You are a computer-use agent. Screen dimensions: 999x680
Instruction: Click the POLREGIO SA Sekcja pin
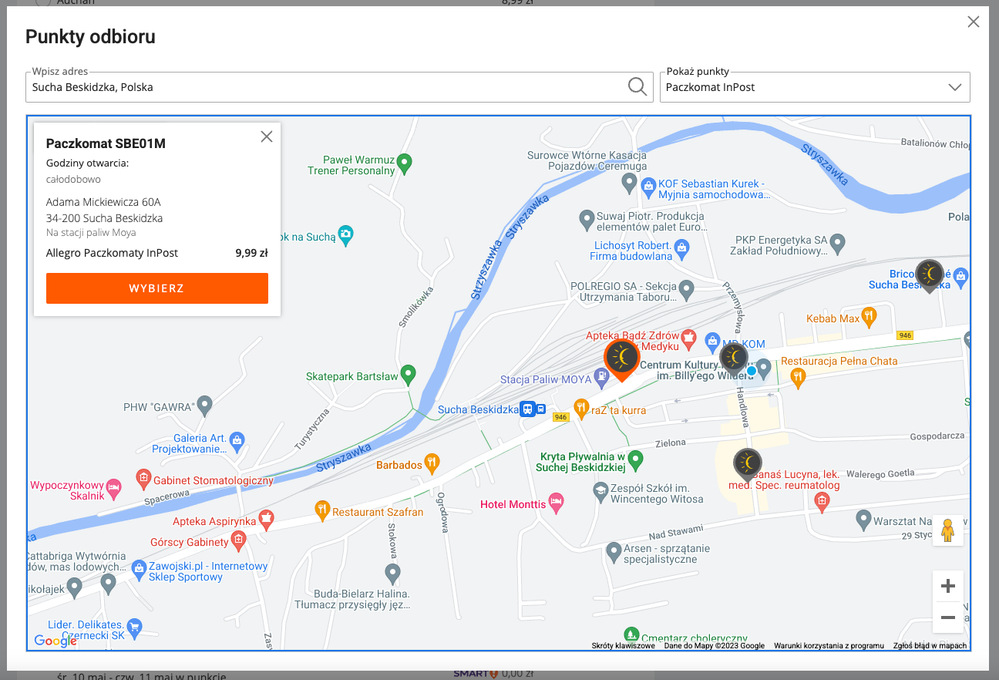coord(686,290)
